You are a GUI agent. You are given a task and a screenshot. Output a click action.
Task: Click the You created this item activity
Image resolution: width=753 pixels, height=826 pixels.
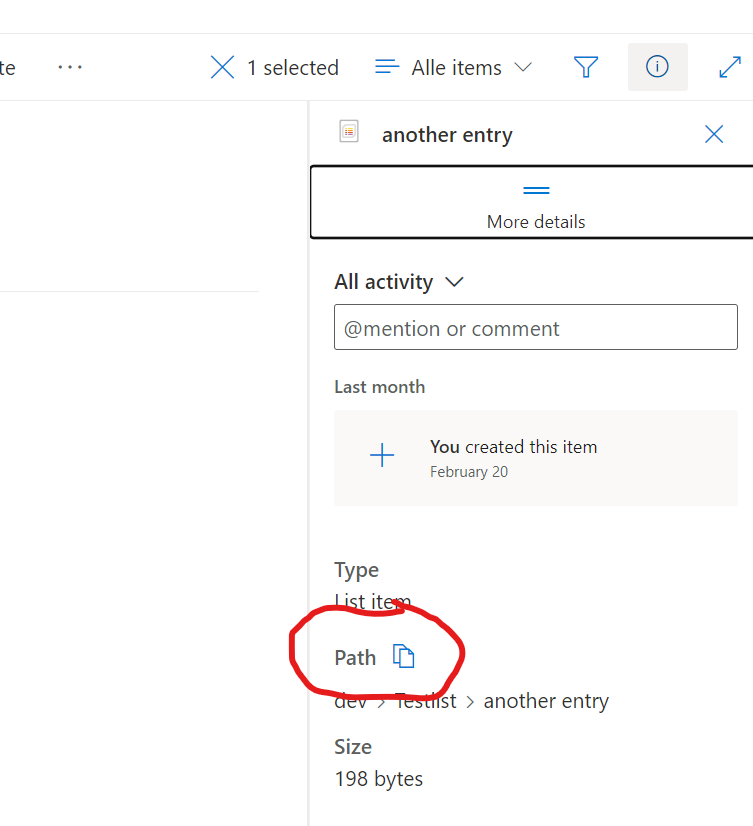coord(535,458)
